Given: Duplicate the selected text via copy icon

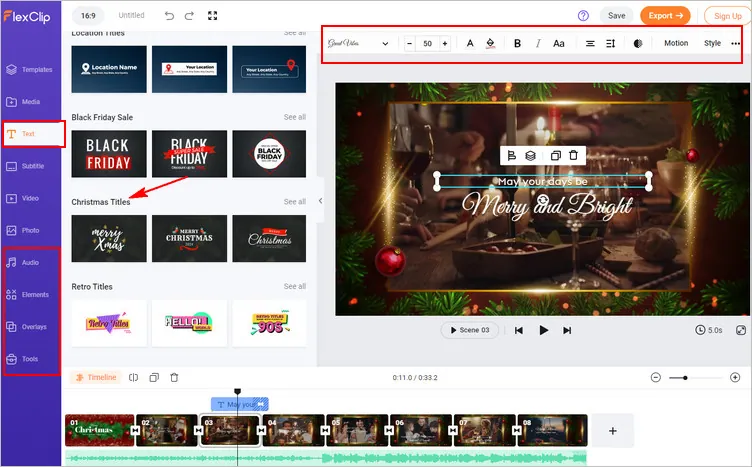Looking at the screenshot, I should point(555,155).
